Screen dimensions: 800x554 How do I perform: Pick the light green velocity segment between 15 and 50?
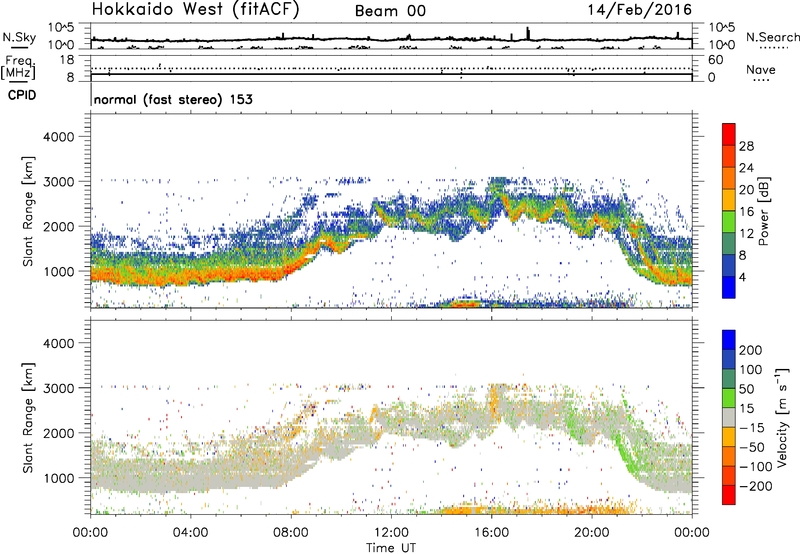pyautogui.click(x=729, y=398)
